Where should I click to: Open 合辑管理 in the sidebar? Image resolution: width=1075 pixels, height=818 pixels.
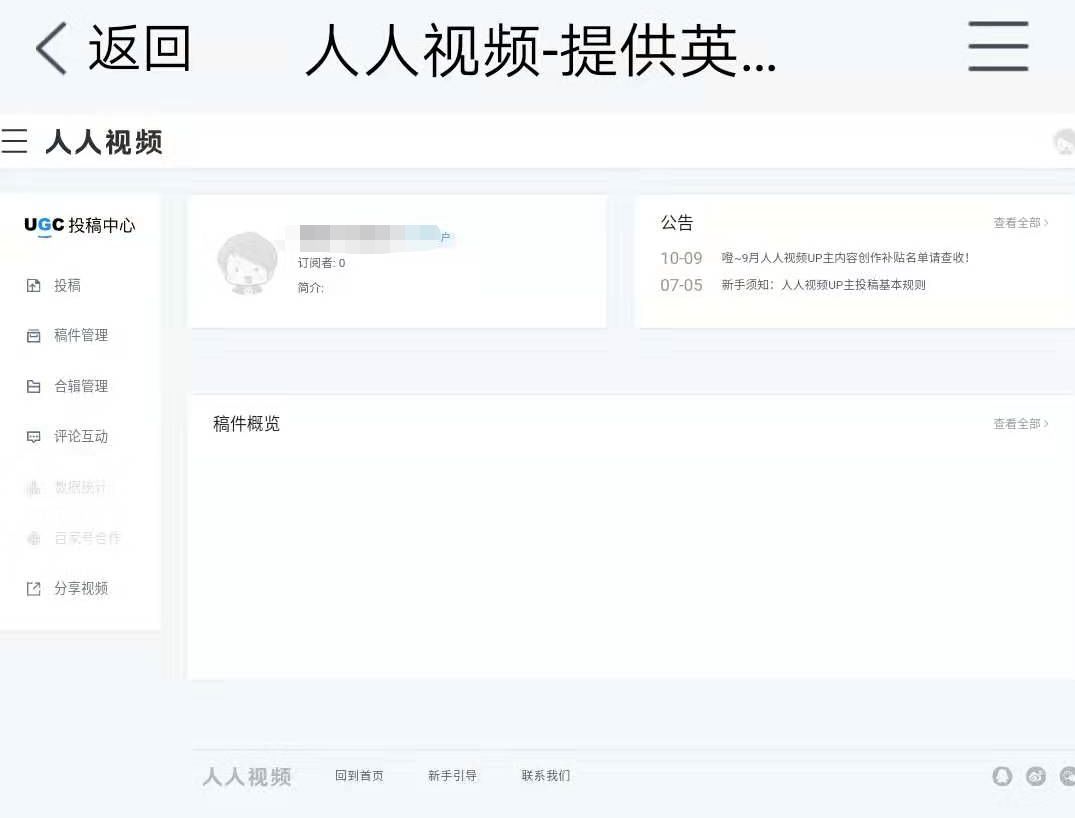tap(81, 386)
